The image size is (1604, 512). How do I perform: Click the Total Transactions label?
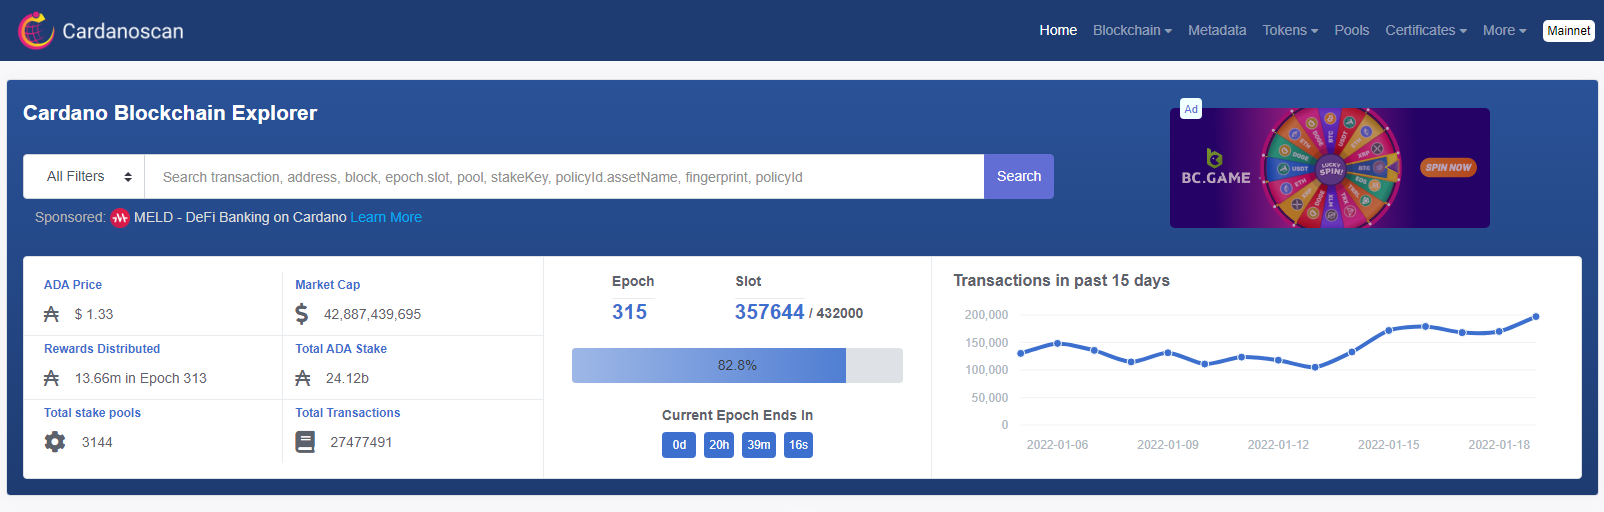[348, 413]
